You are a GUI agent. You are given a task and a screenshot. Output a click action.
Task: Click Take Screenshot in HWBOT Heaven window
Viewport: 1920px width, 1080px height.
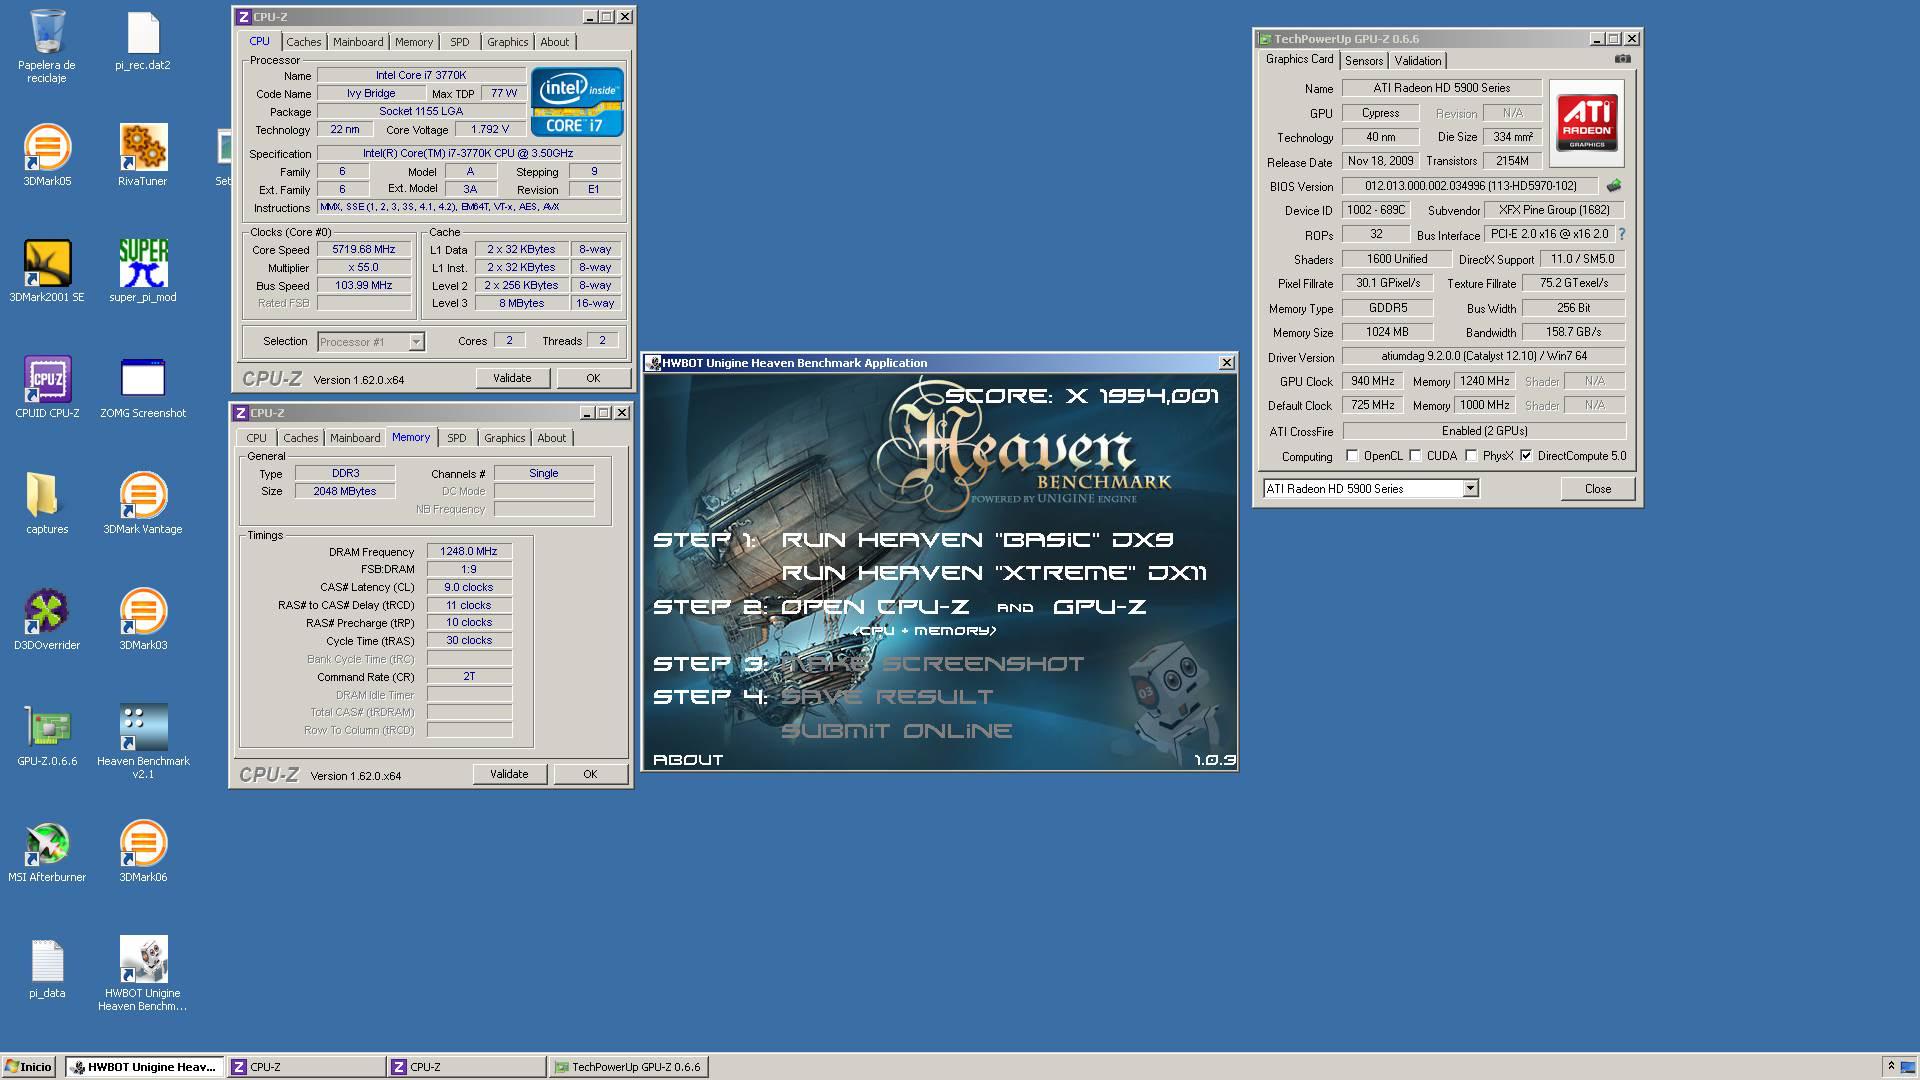(932, 664)
